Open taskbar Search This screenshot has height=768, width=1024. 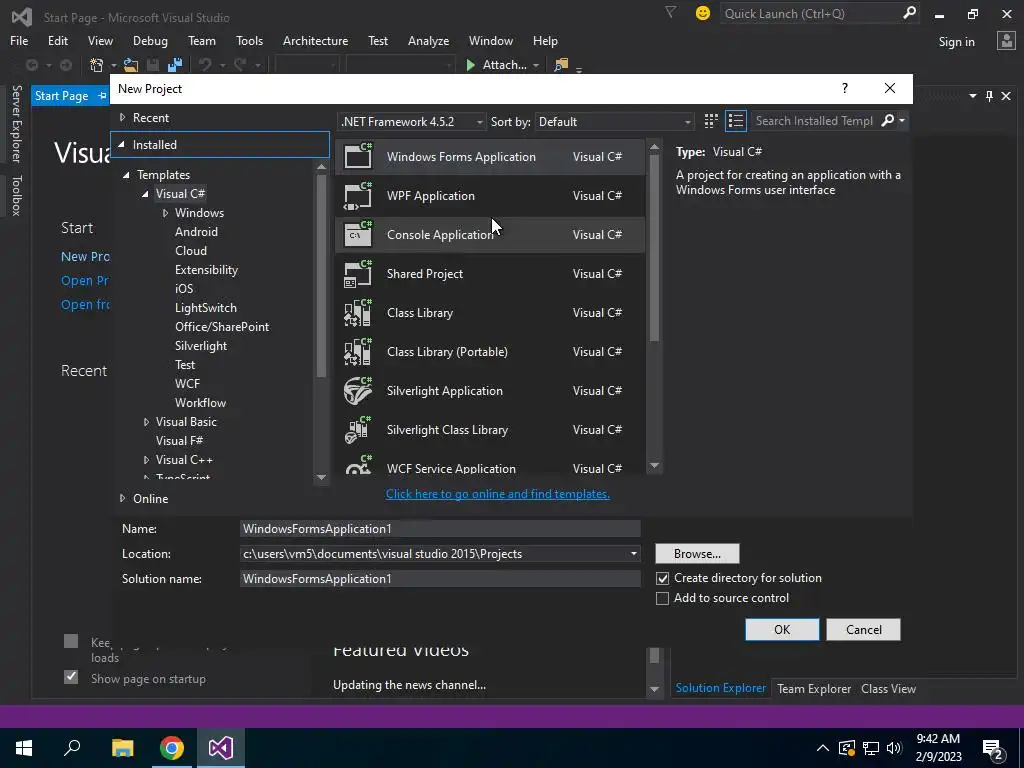72,748
